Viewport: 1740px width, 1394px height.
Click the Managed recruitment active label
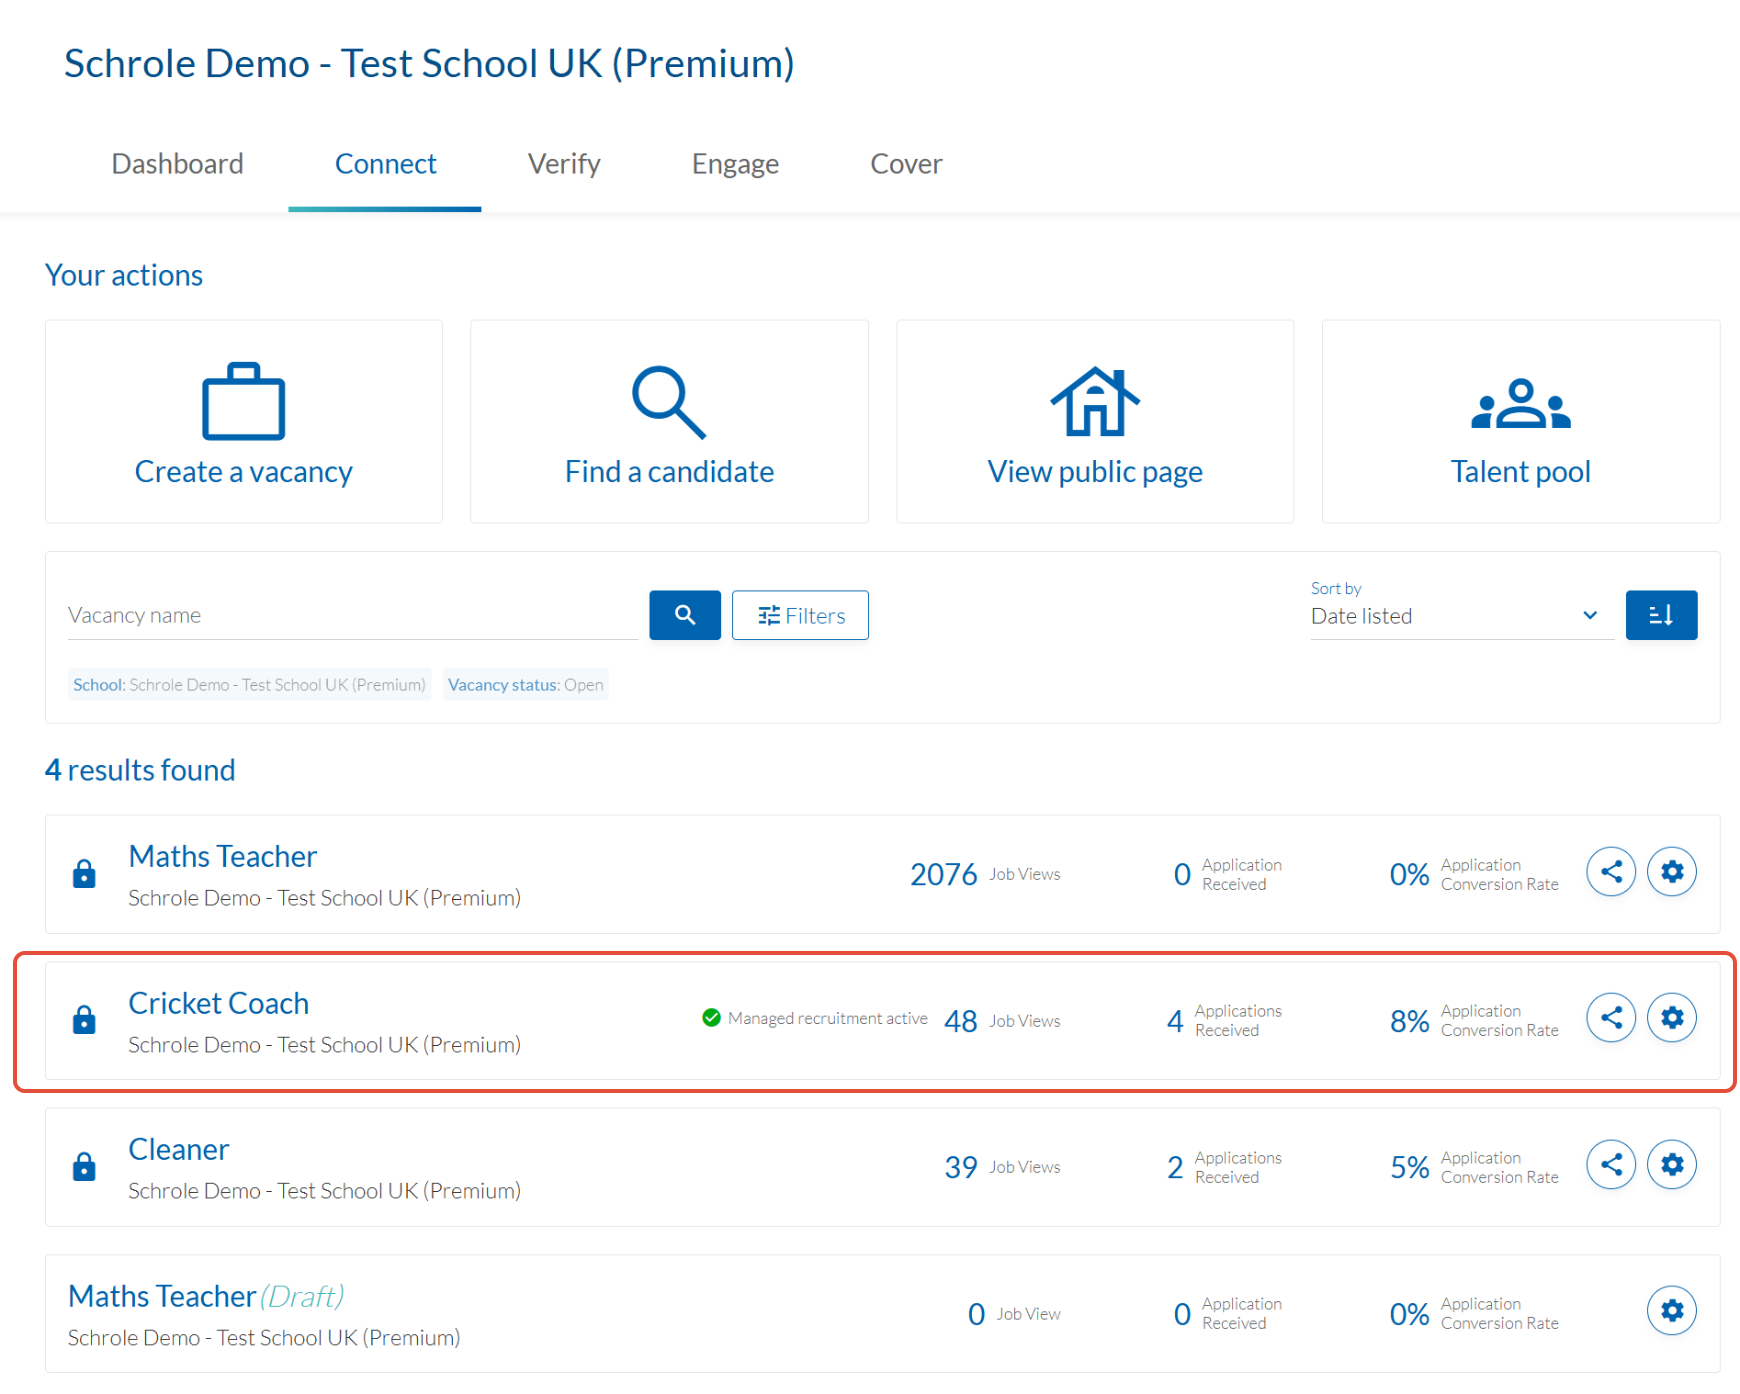(x=828, y=1018)
